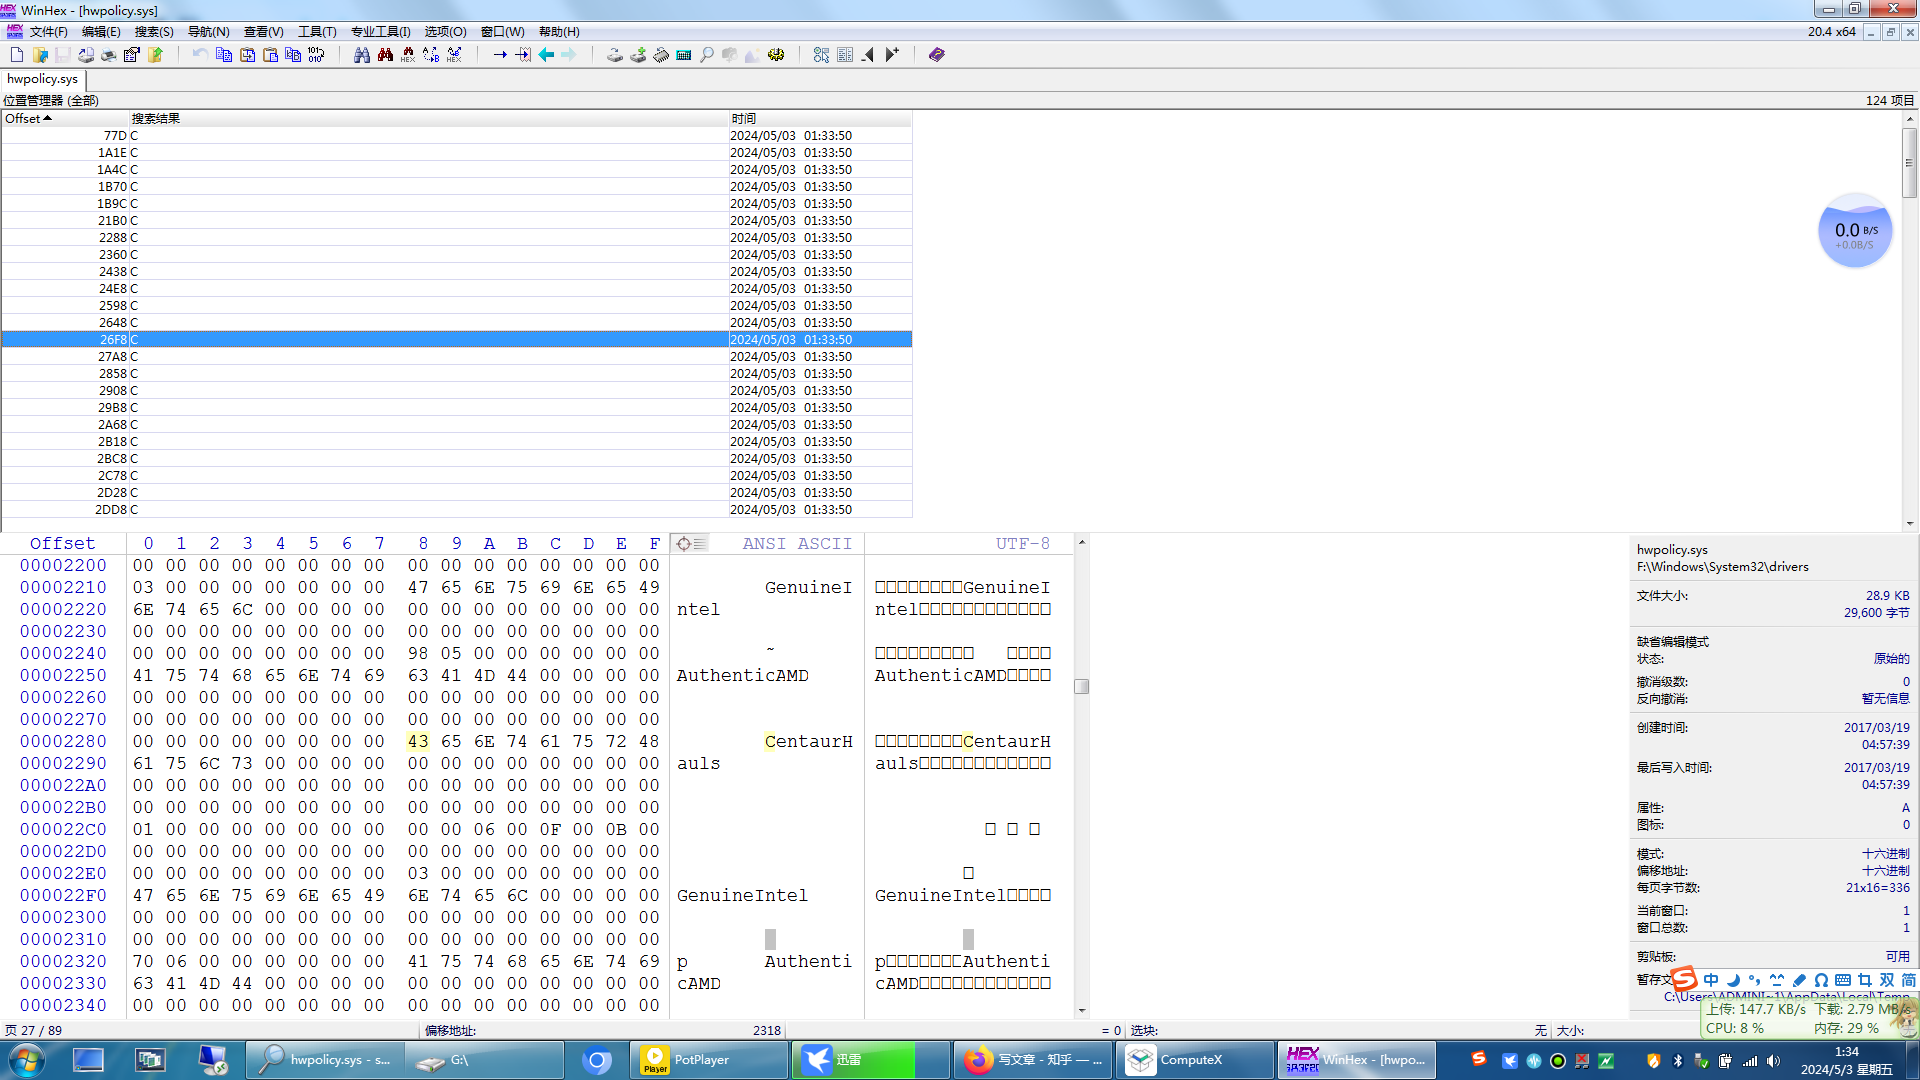The width and height of the screenshot is (1920, 1080).
Task: Select search result at offset 2858
Action: coord(113,374)
